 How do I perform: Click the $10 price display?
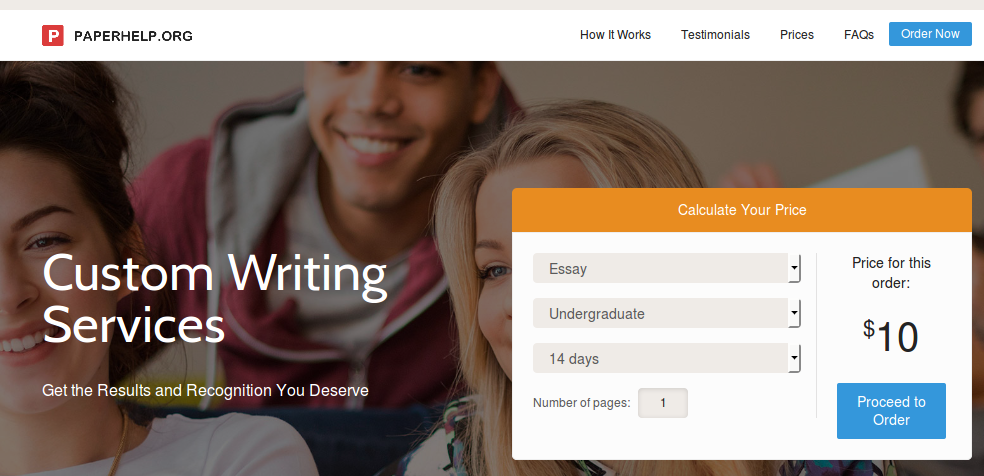(x=890, y=337)
